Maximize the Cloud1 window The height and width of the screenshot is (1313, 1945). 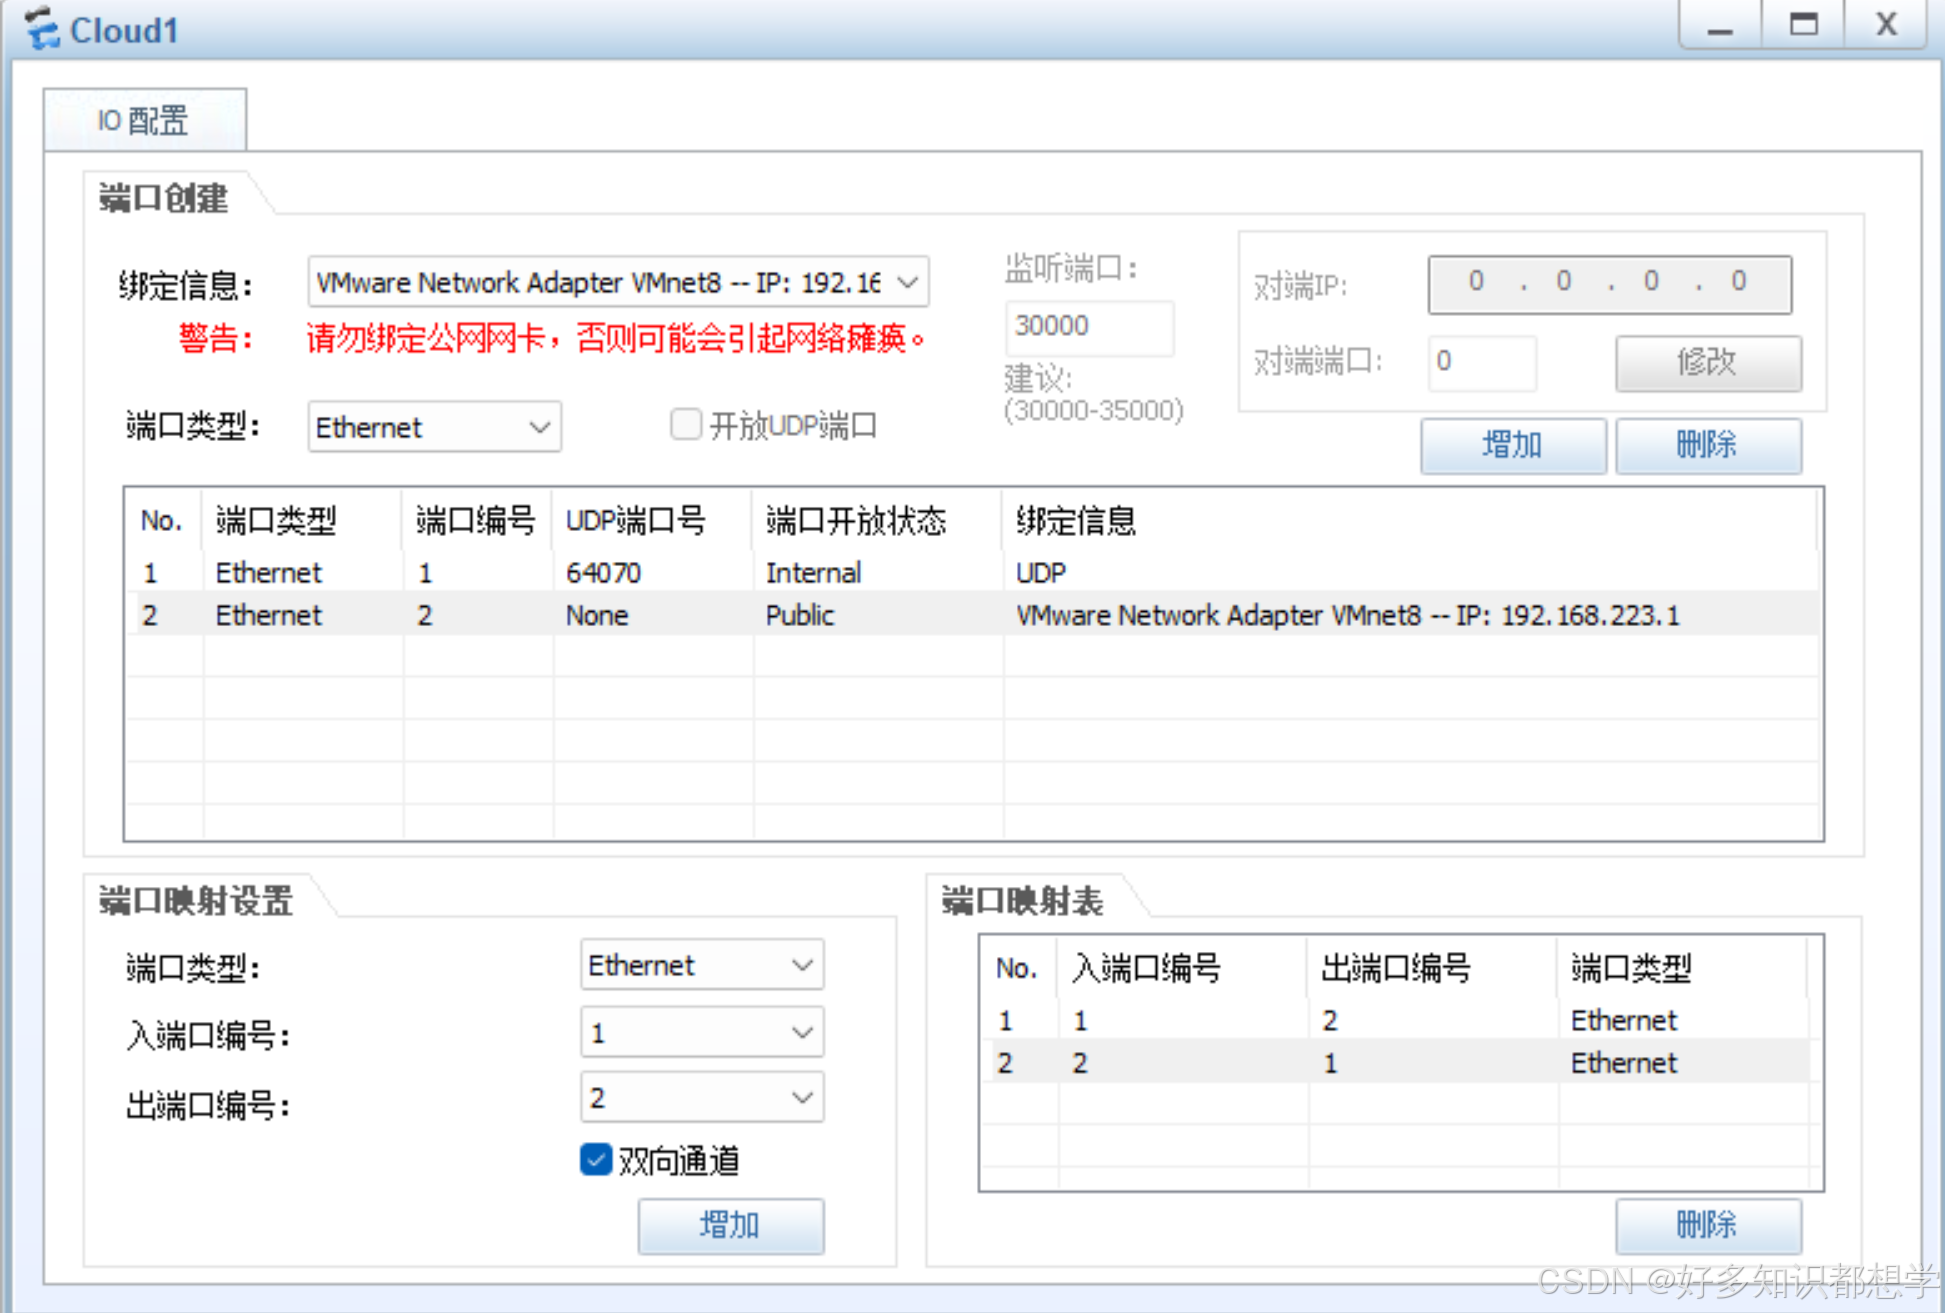pos(1803,26)
